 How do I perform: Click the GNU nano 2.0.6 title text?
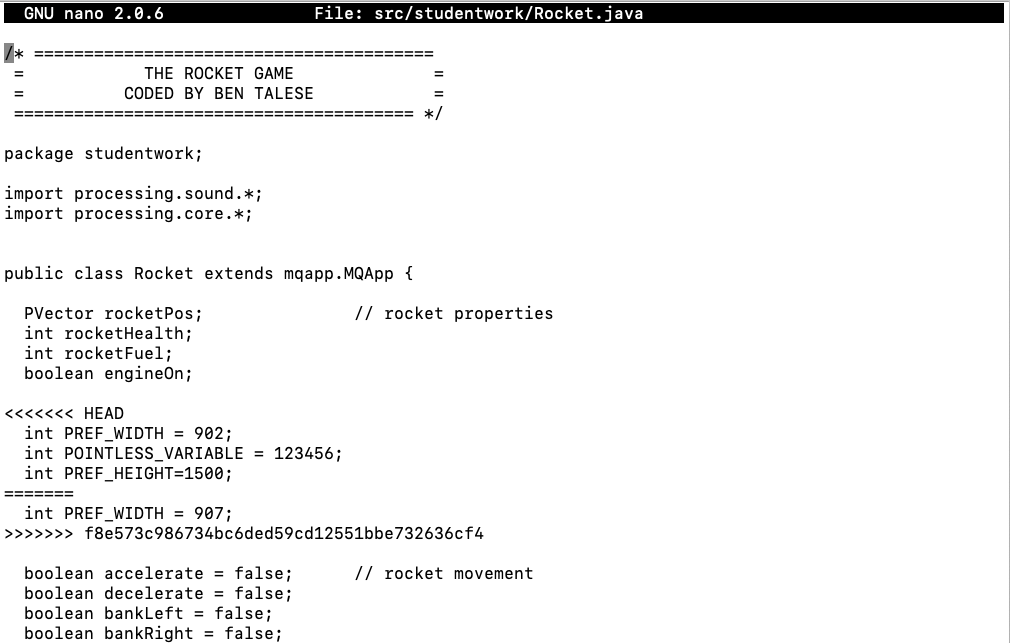click(93, 13)
